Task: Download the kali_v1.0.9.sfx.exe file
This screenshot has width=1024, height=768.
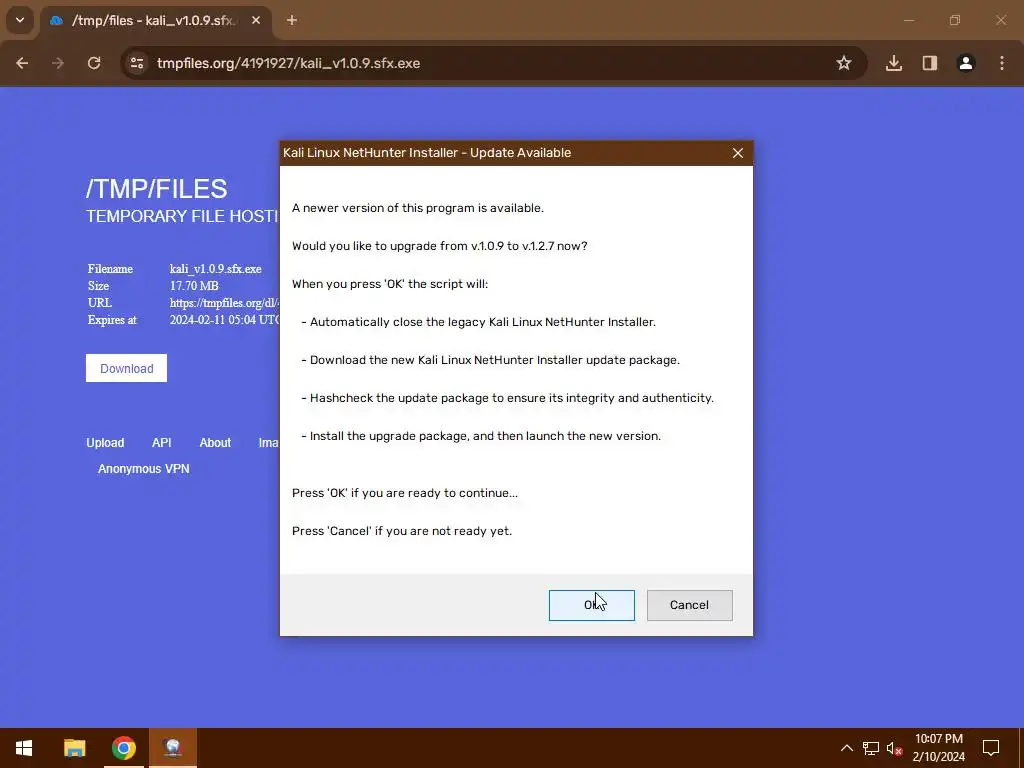Action: [126, 368]
